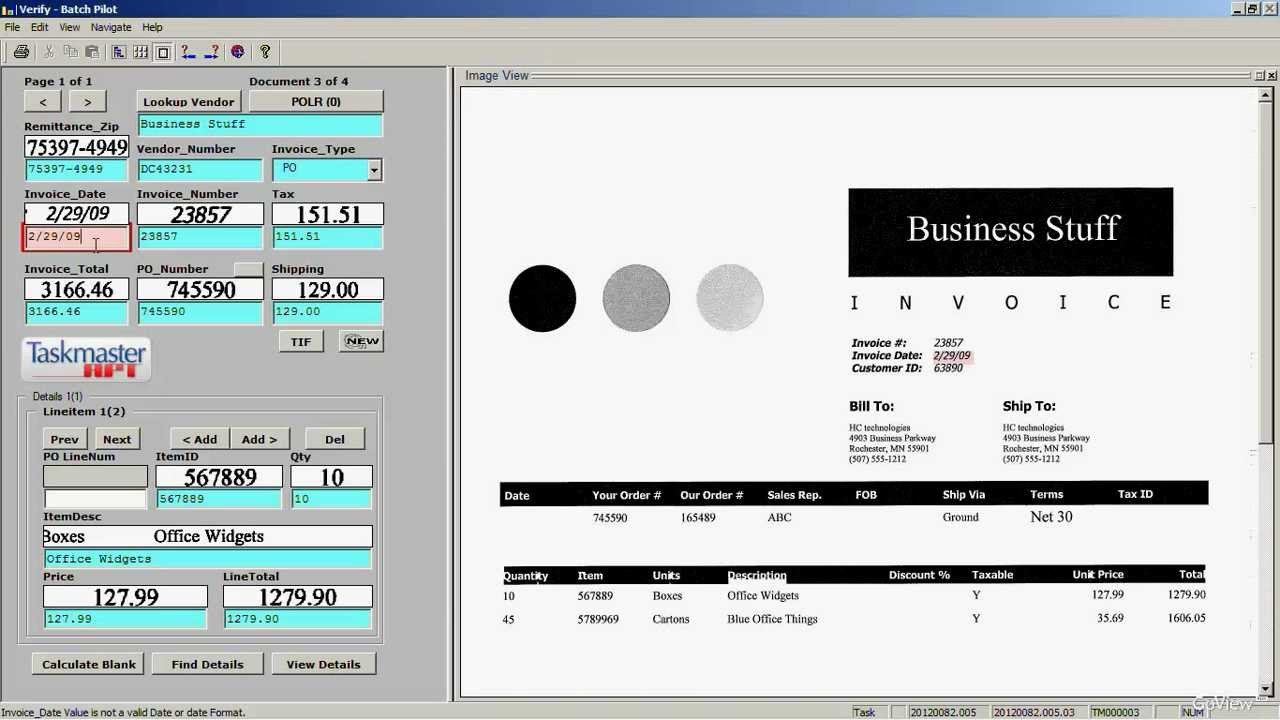Click the toolbar icon right of Paste
This screenshot has height=720, width=1280.
coord(119,52)
